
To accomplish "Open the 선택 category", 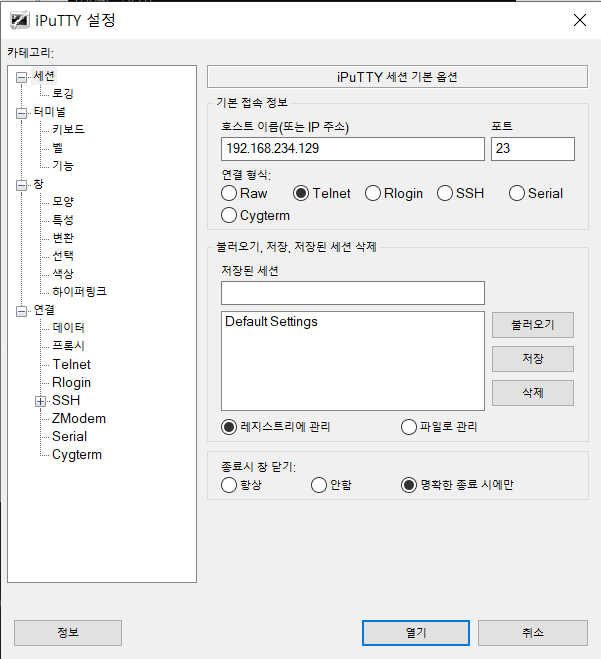I will 63,256.
